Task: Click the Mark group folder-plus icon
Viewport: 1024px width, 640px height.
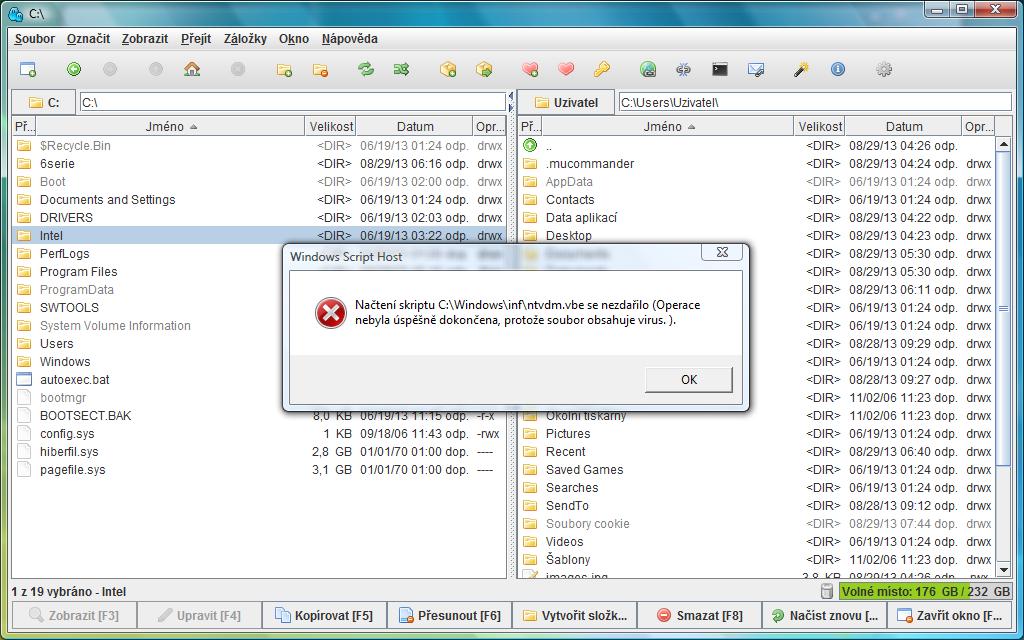Action: pos(284,69)
